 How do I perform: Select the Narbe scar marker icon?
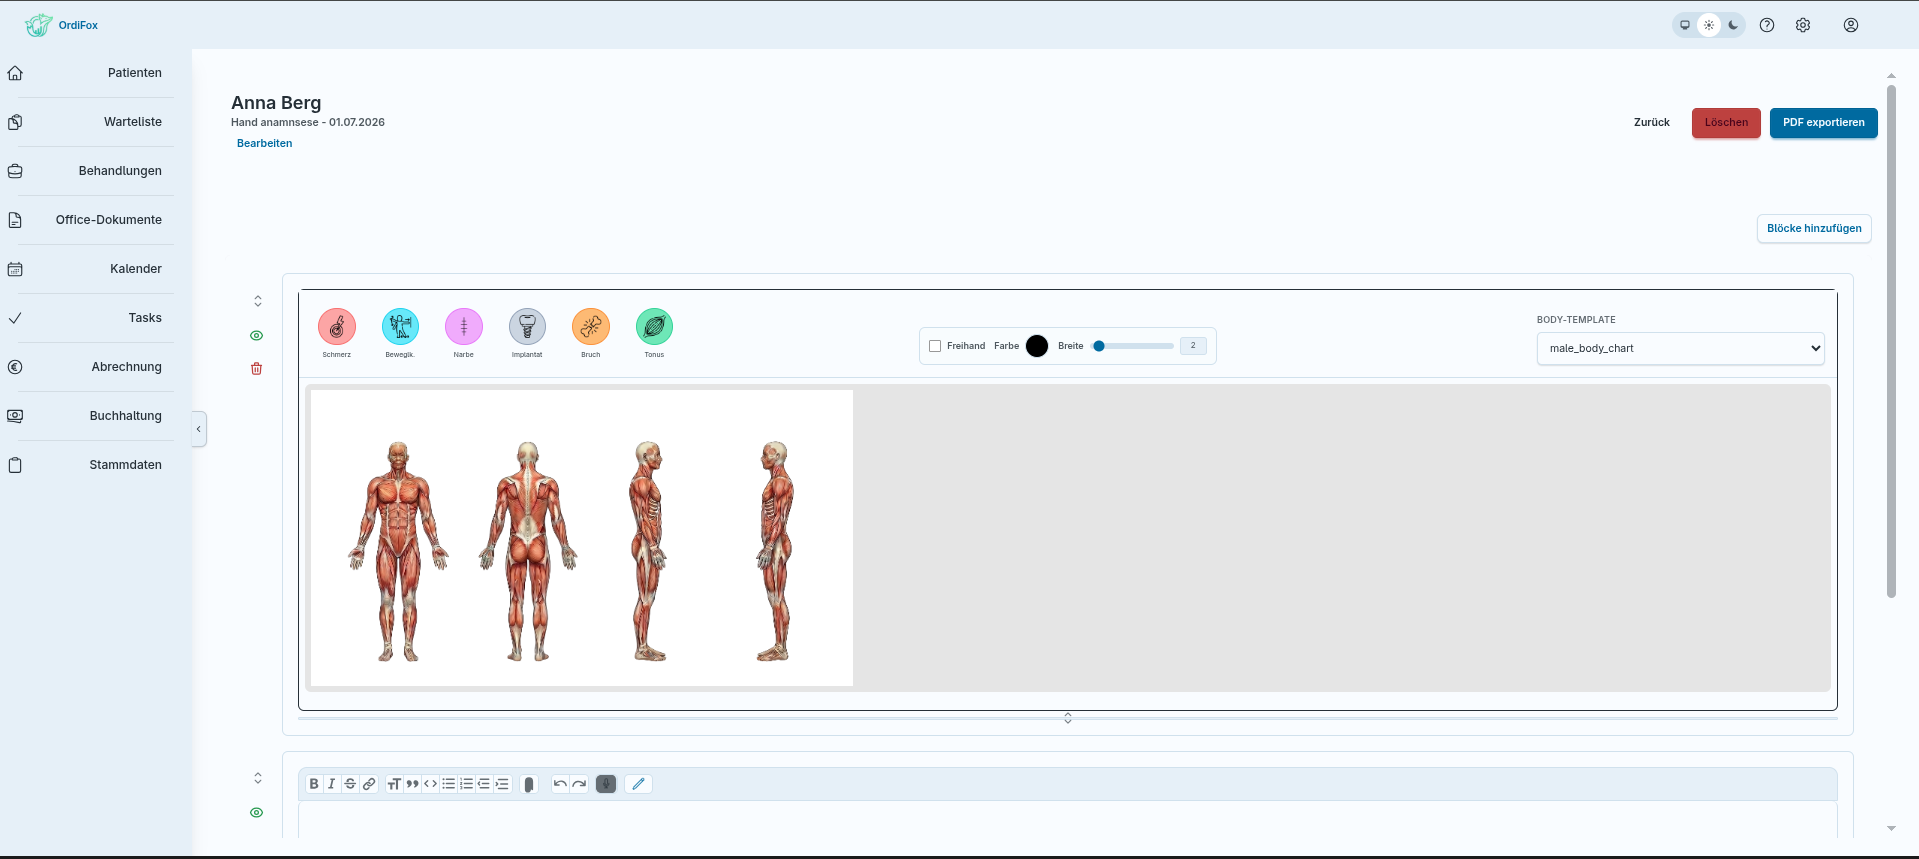[464, 326]
